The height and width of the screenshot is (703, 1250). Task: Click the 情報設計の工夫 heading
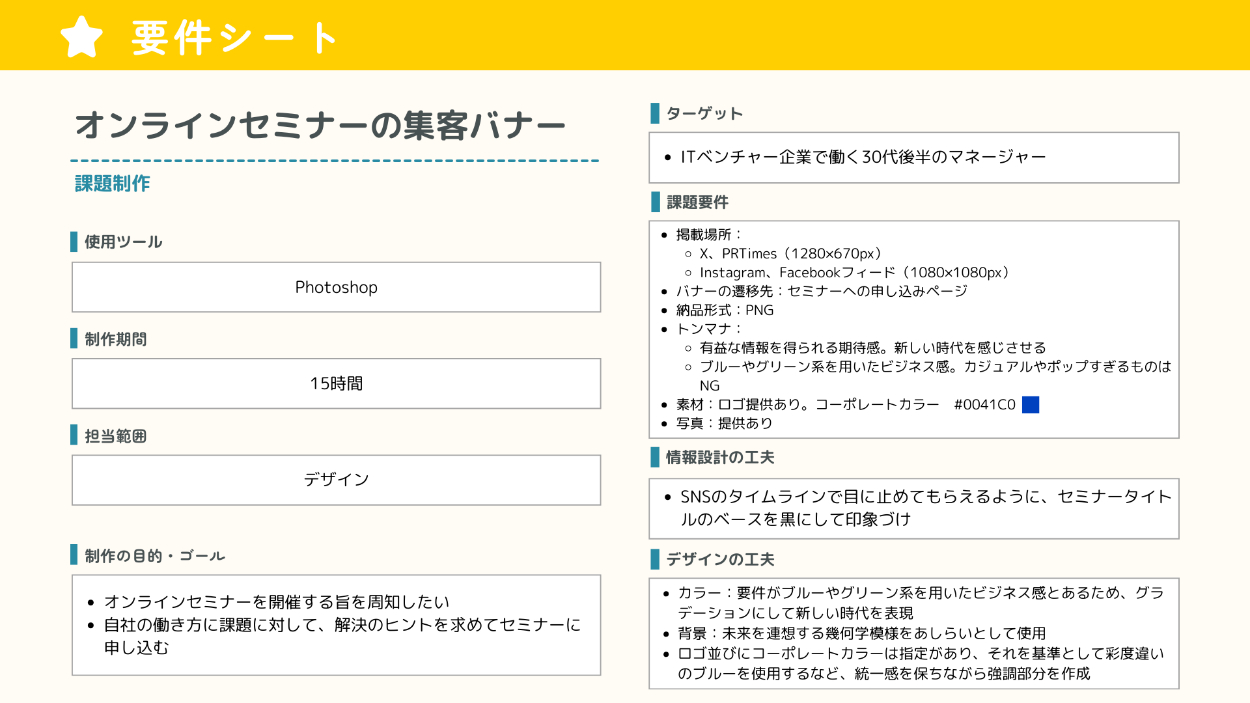(x=720, y=458)
